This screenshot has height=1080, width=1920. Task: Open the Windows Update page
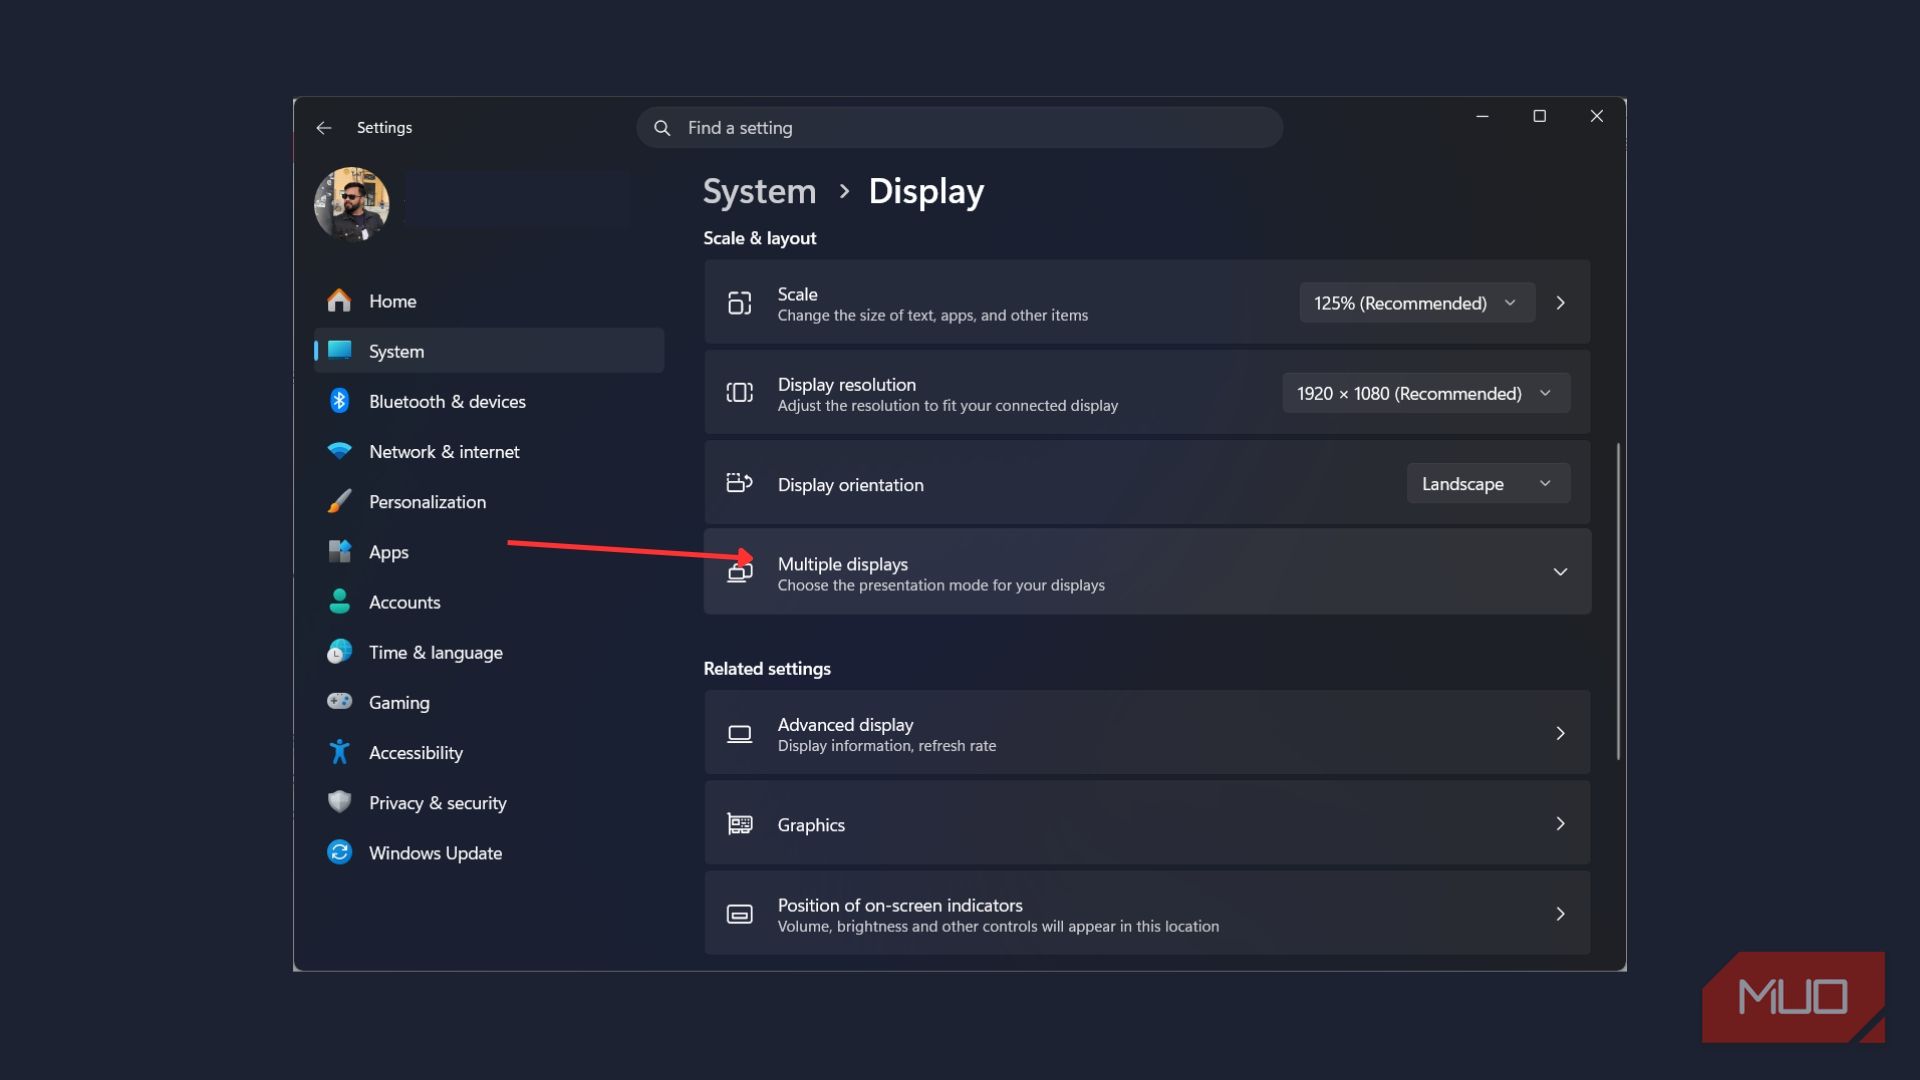click(489, 852)
